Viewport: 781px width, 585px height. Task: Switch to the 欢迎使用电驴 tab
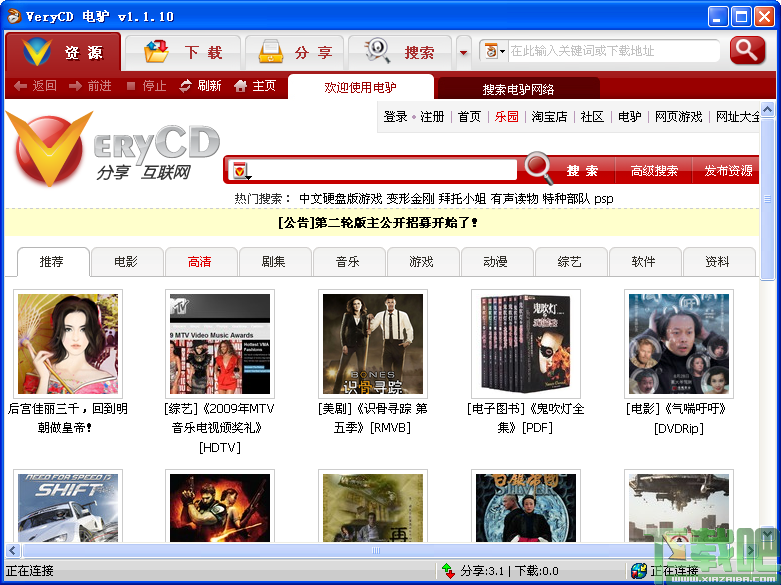tap(361, 87)
